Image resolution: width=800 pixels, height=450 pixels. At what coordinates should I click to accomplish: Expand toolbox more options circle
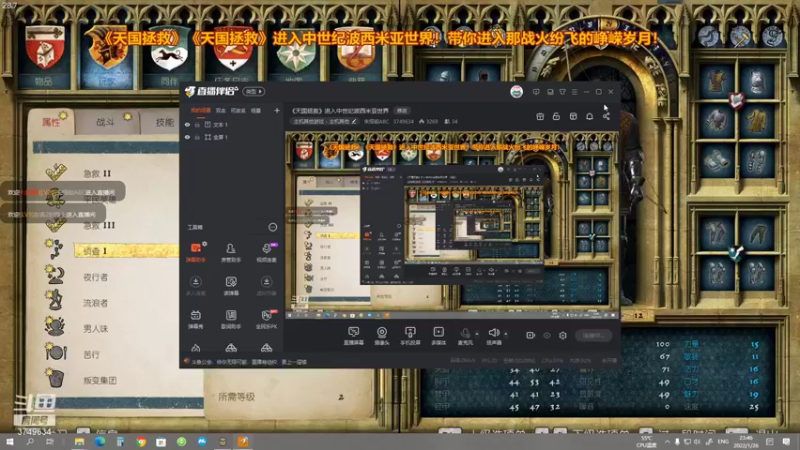[x=272, y=227]
